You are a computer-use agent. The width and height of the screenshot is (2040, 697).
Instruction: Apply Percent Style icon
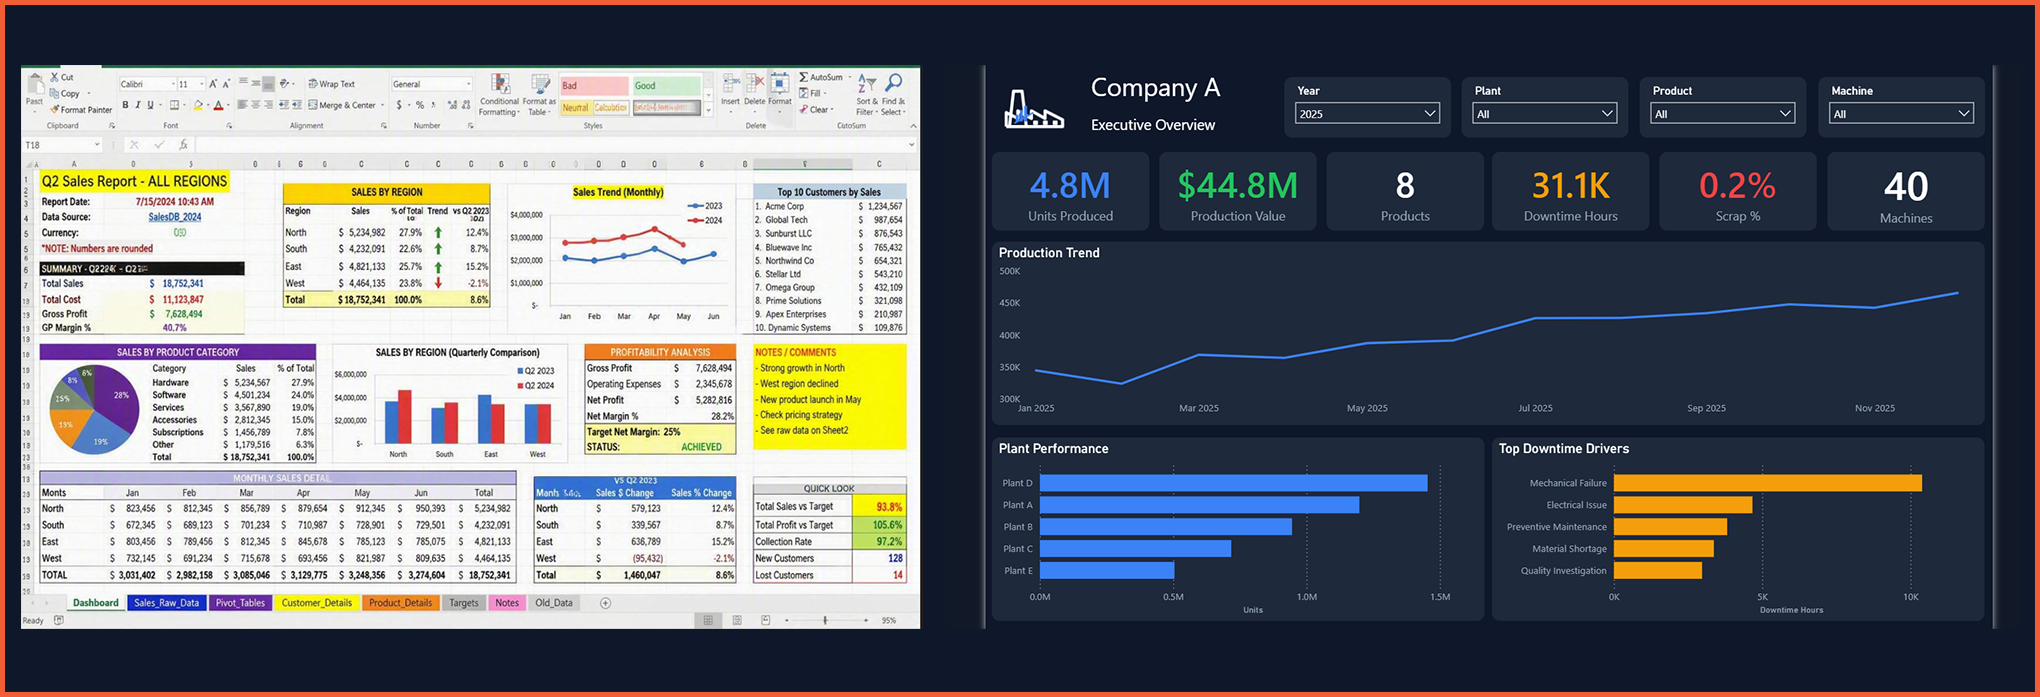pos(420,105)
